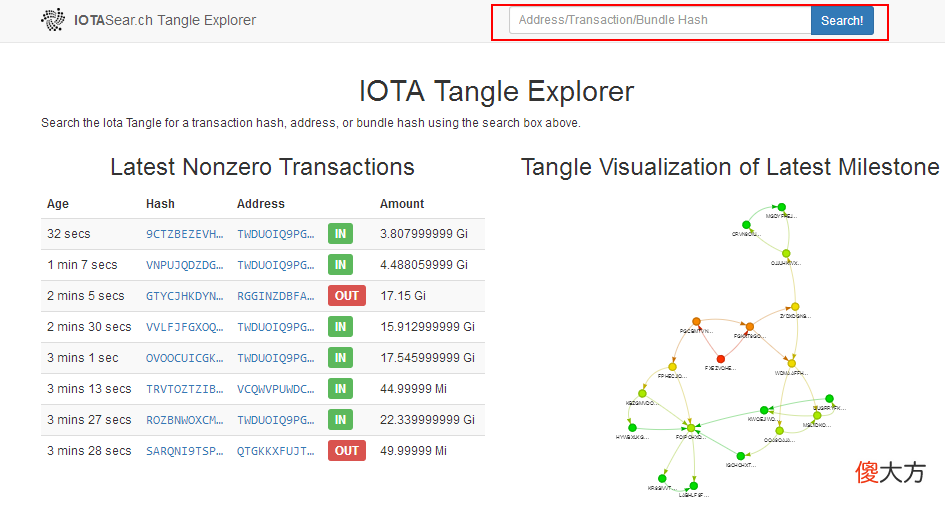Click the amount 17.15 Gi
Image resolution: width=945 pixels, height=510 pixels.
pyautogui.click(x=403, y=296)
